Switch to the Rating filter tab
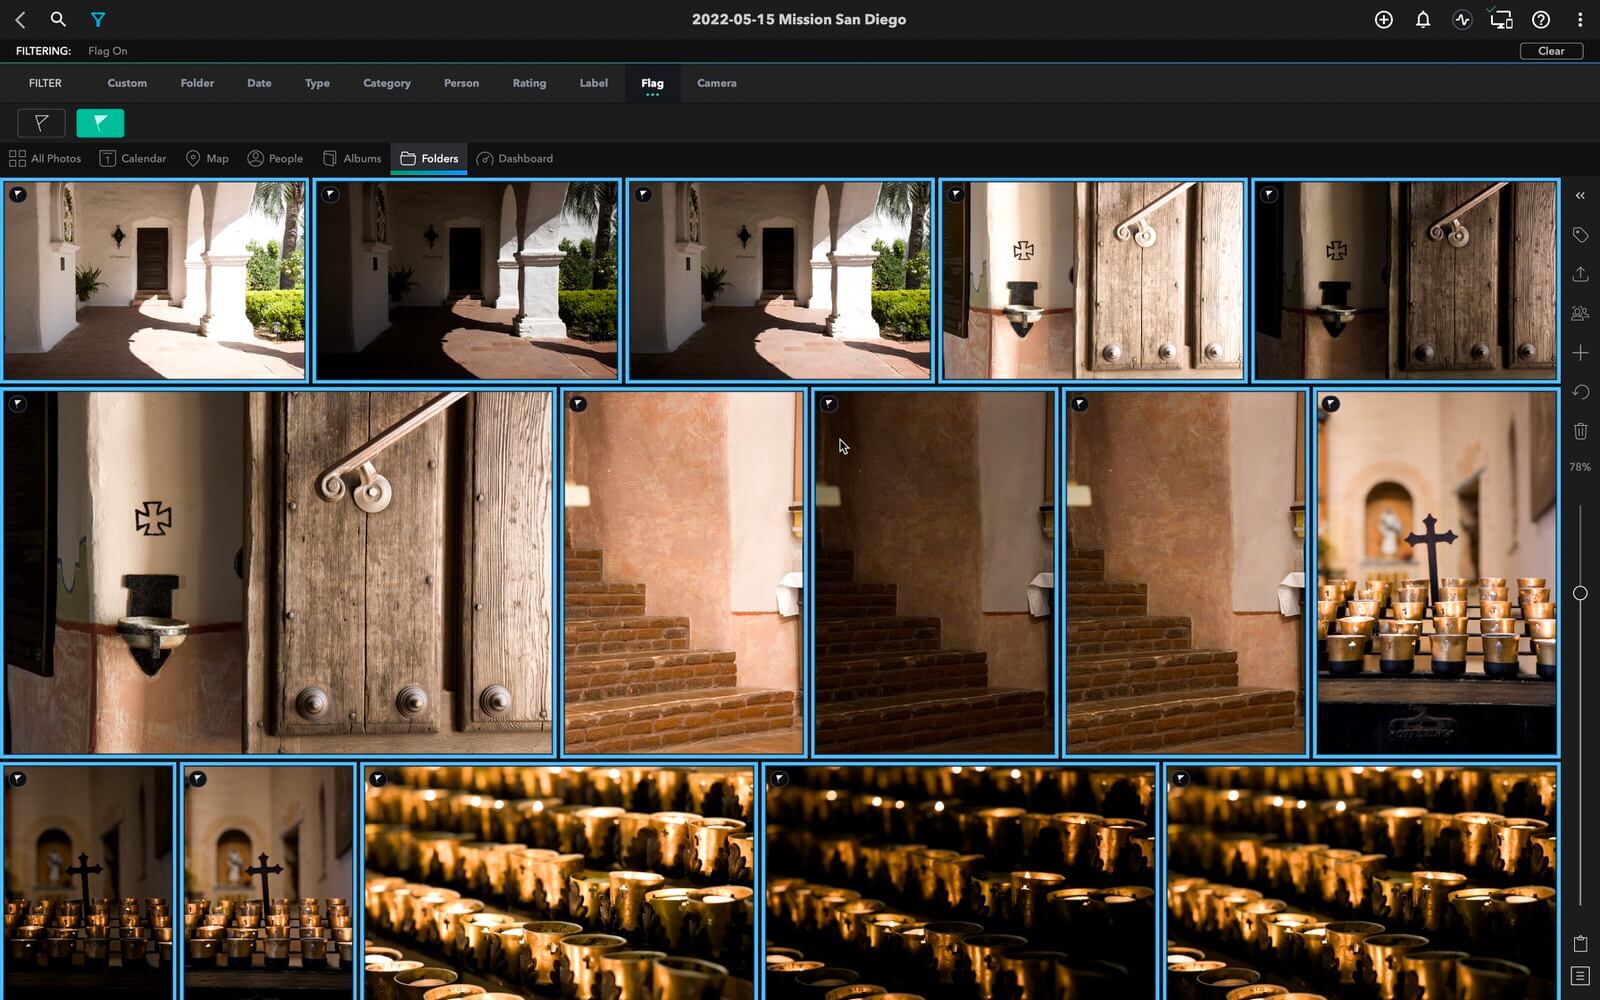This screenshot has width=1600, height=1000. [529, 83]
